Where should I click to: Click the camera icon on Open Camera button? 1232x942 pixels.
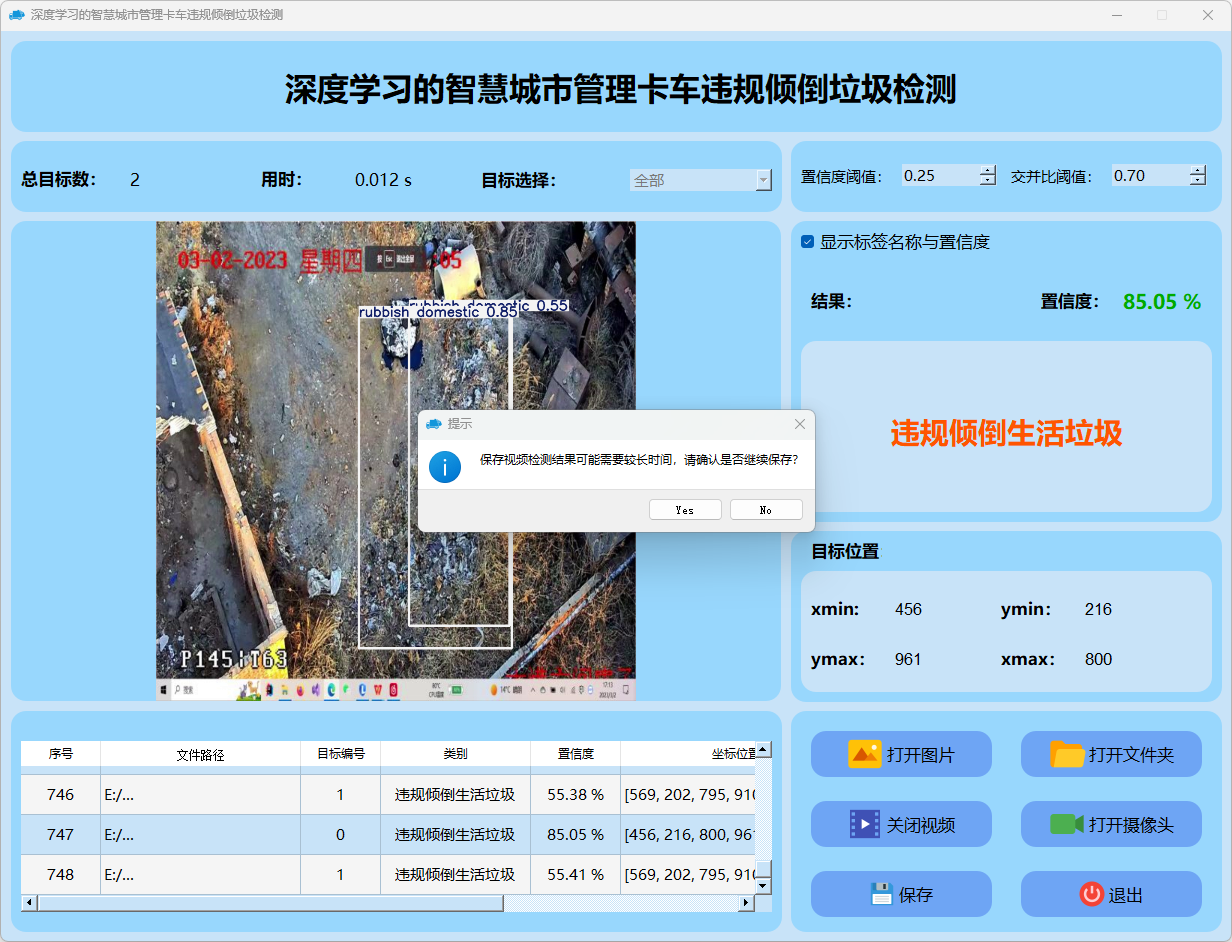click(x=1067, y=824)
